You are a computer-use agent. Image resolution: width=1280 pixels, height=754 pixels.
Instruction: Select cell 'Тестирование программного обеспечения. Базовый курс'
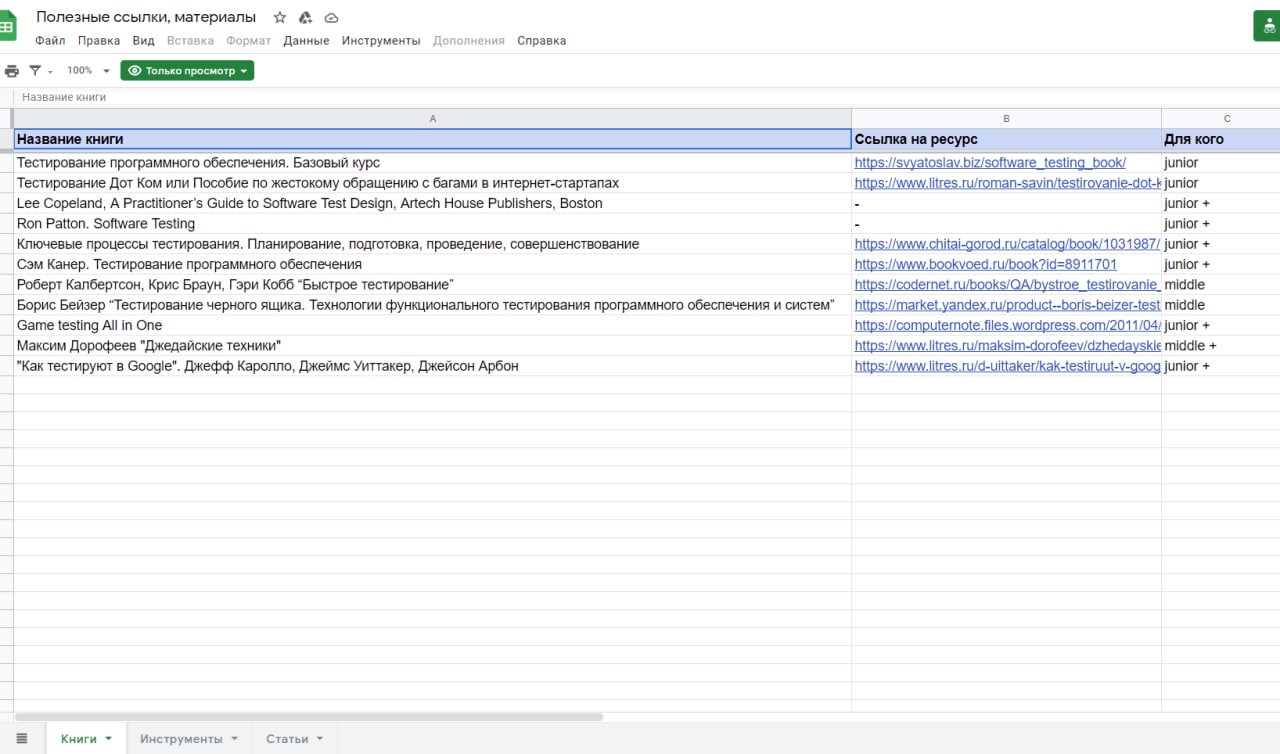tap(433, 163)
